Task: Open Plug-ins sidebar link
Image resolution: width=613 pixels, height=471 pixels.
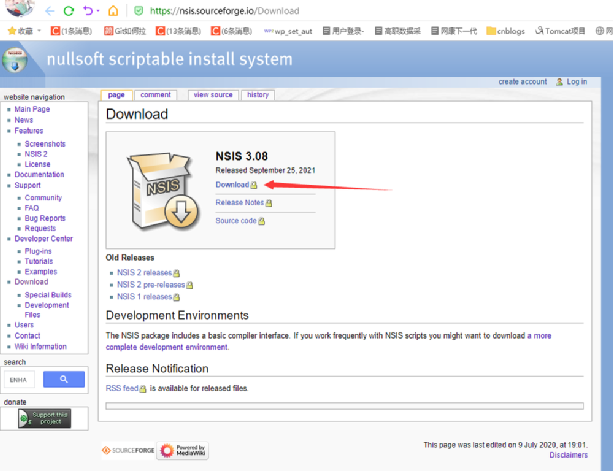Action: (38, 251)
